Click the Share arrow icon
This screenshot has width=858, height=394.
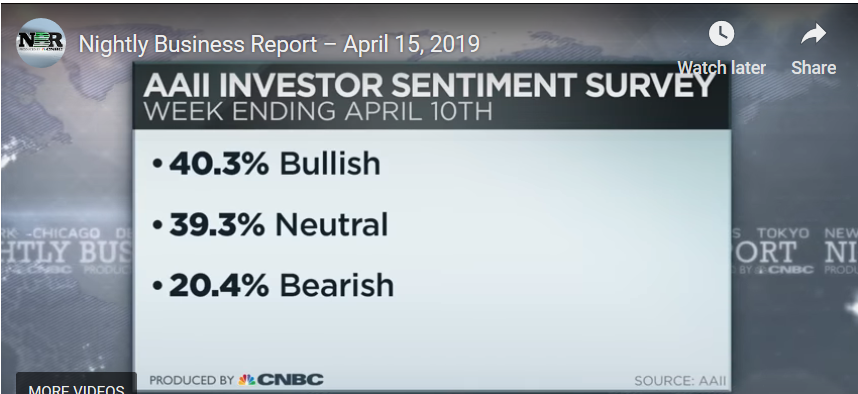[x=813, y=34]
